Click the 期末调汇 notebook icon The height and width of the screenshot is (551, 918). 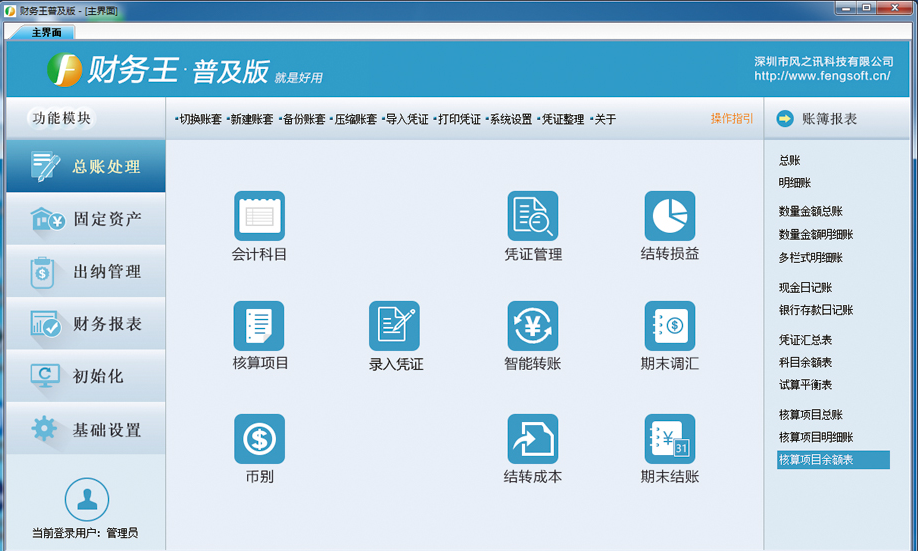[x=670, y=326]
